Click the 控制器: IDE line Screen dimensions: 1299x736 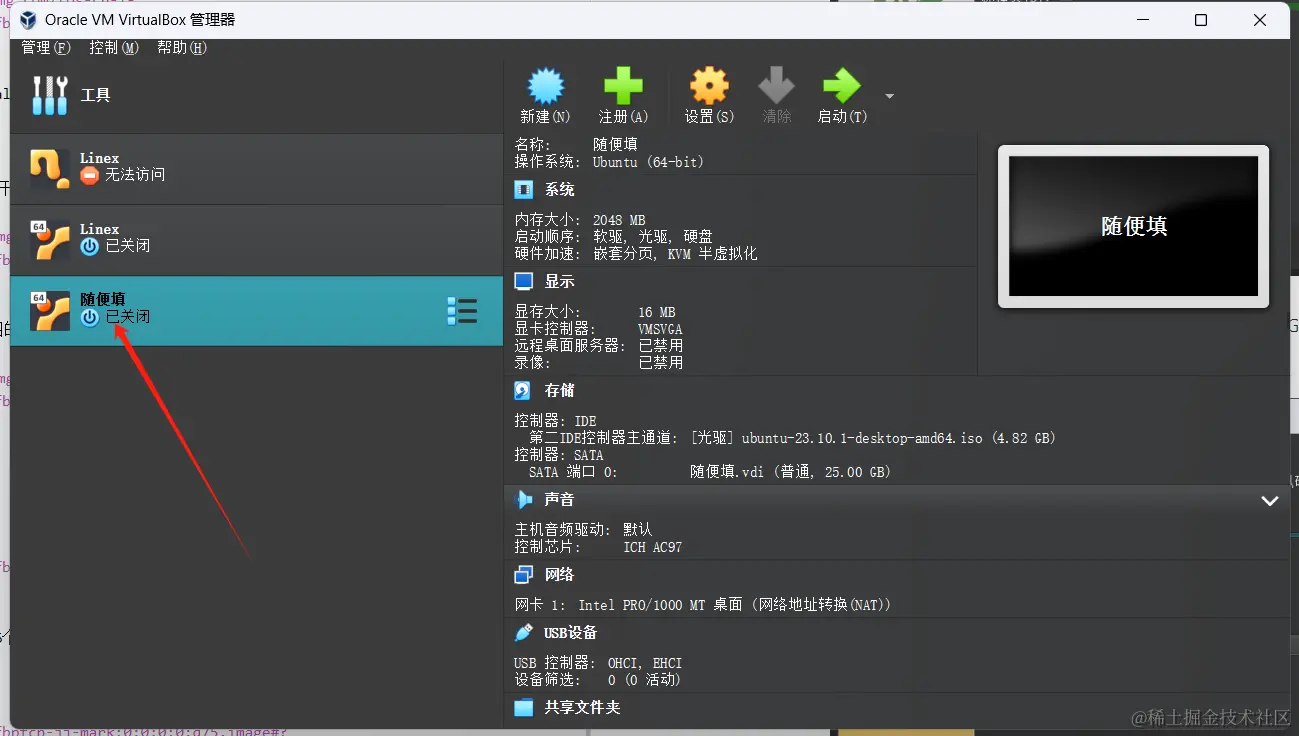555,422
